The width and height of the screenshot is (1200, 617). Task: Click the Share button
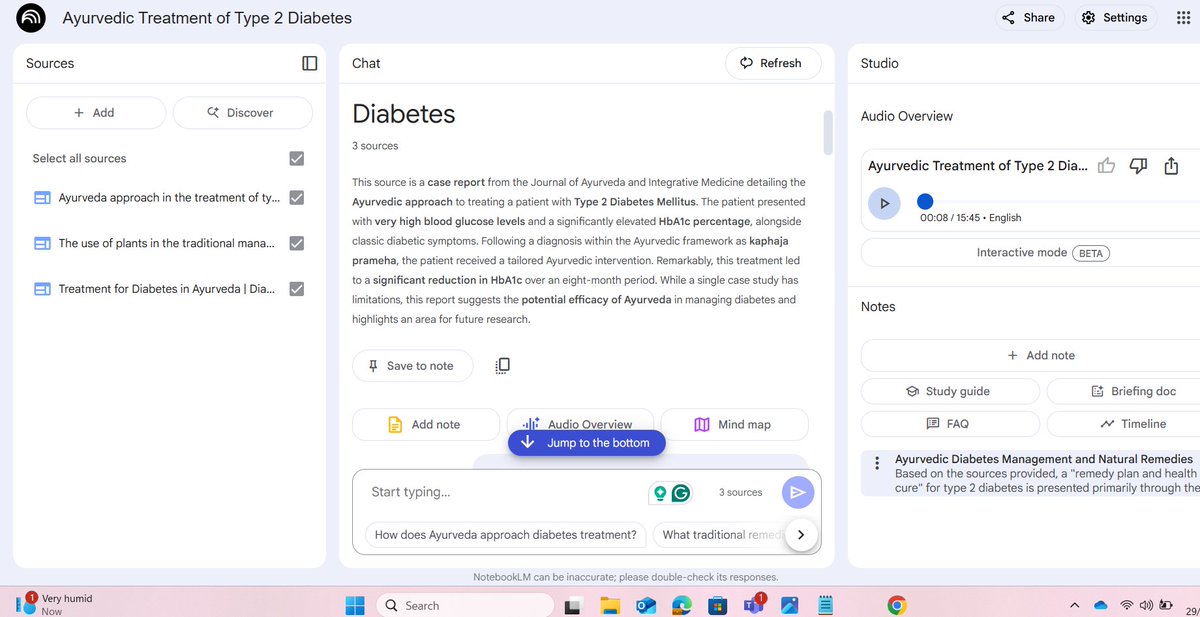[x=1028, y=18]
